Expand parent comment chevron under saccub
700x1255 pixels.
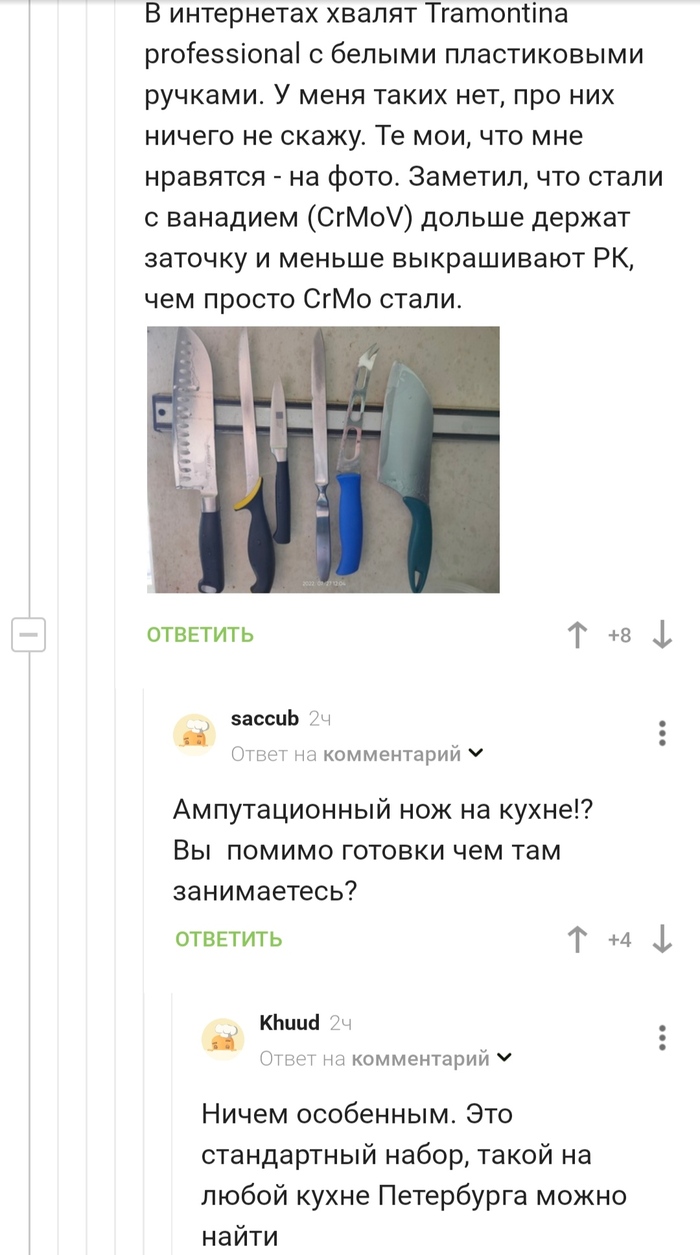476,754
